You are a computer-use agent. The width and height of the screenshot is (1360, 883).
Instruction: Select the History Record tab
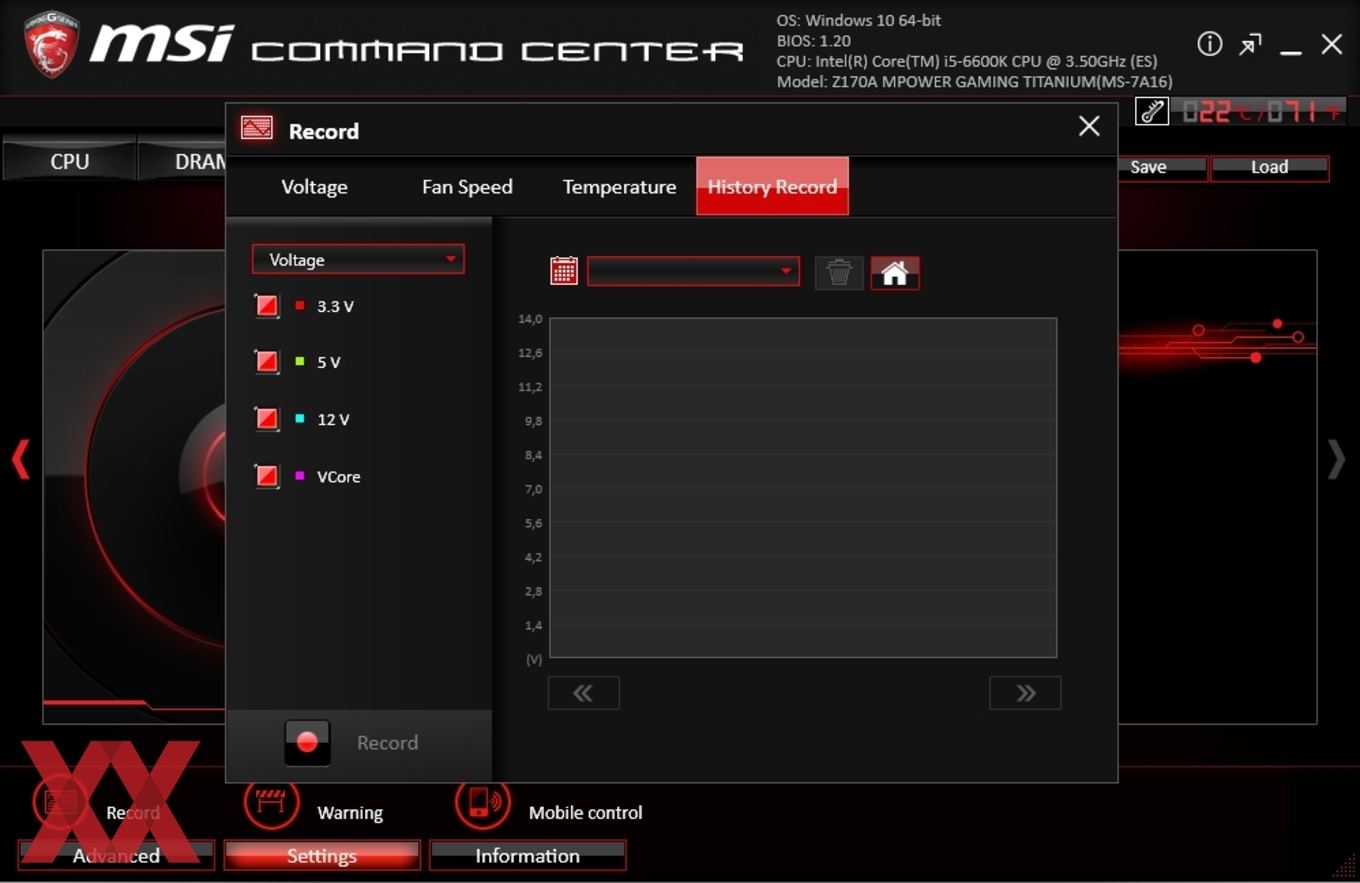click(x=772, y=186)
